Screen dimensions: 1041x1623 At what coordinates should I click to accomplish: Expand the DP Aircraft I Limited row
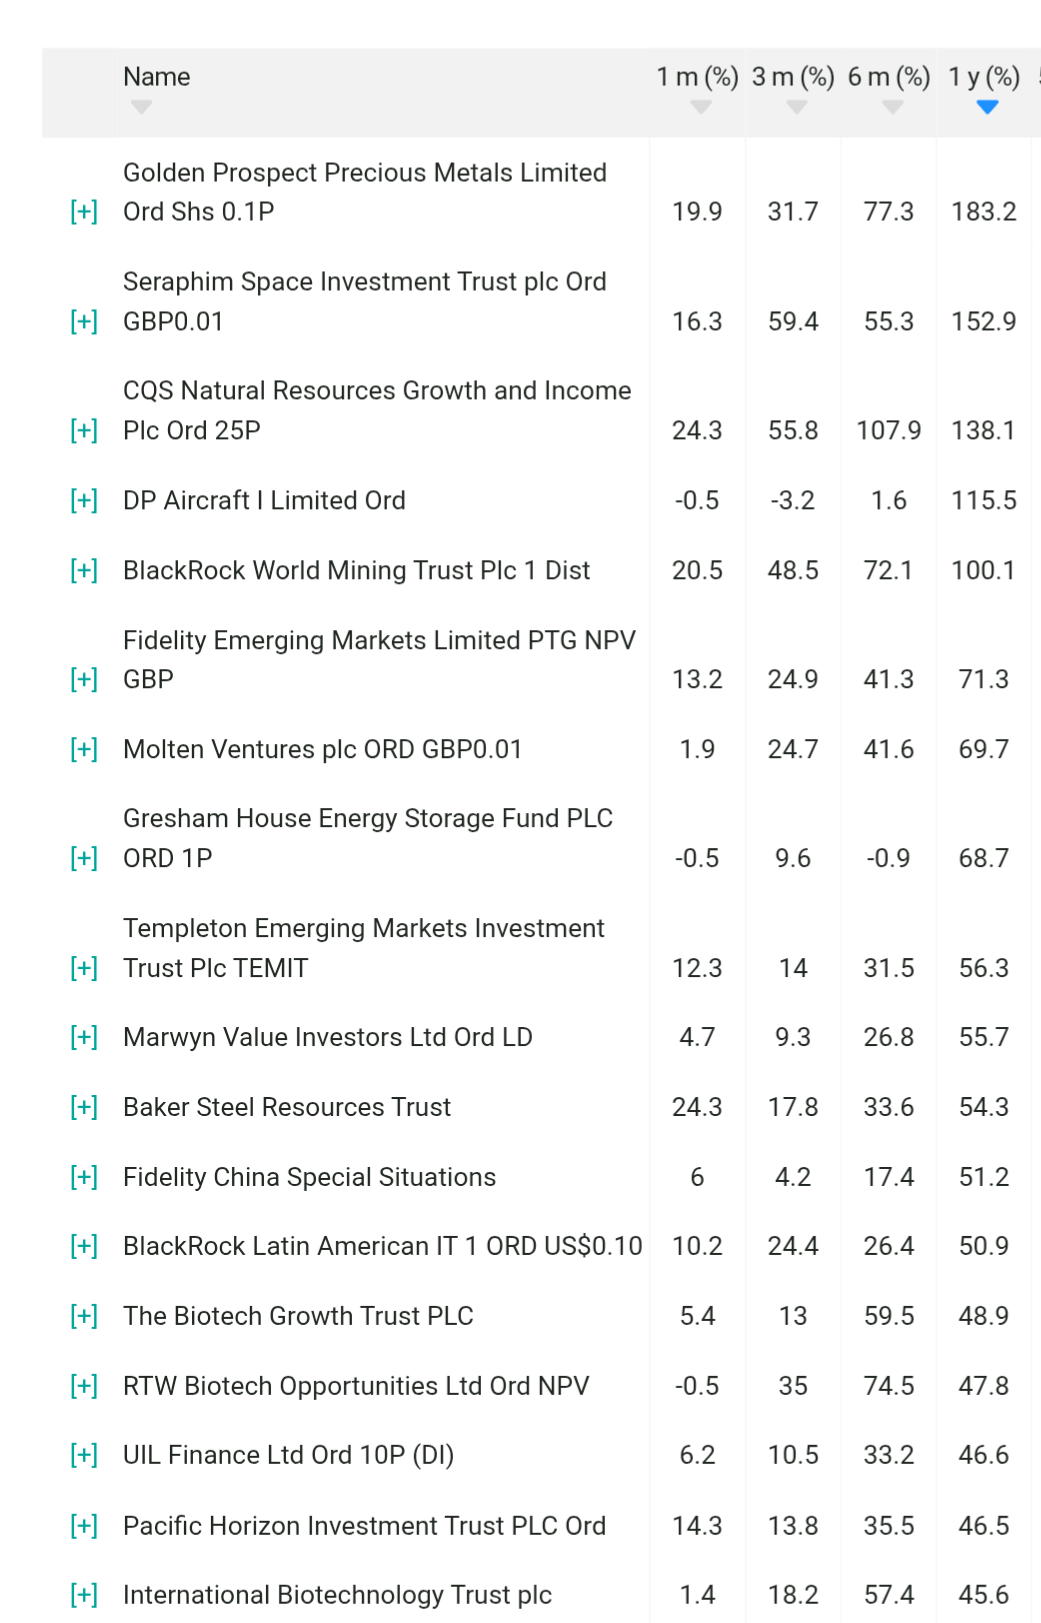84,500
